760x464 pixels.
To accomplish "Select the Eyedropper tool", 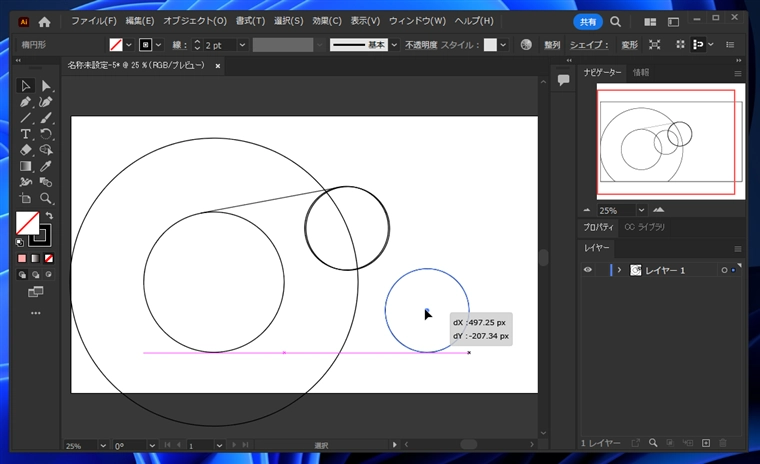I will coord(46,166).
